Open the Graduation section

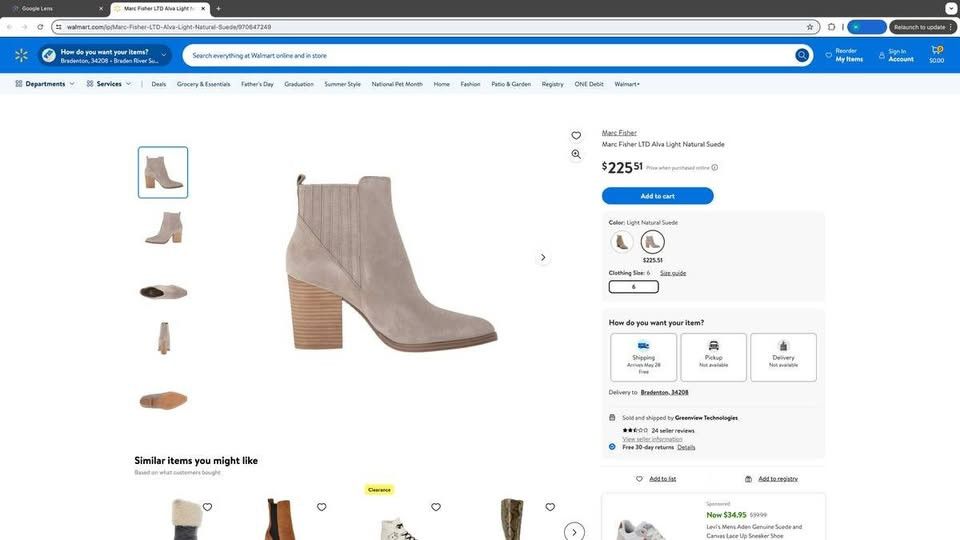[299, 84]
